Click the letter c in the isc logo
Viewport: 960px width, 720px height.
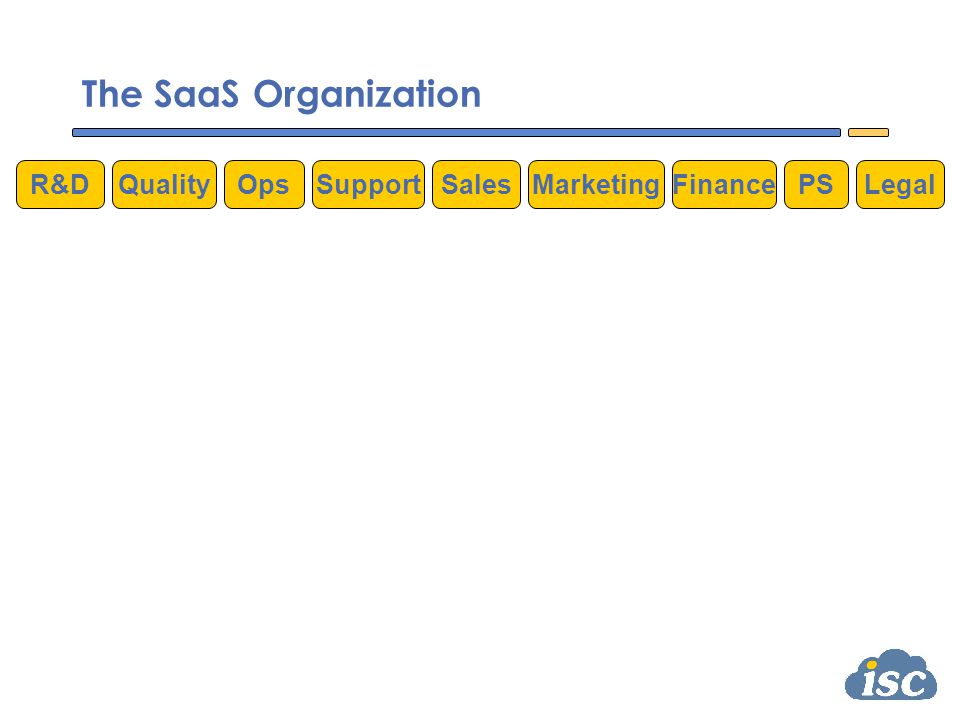click(915, 683)
